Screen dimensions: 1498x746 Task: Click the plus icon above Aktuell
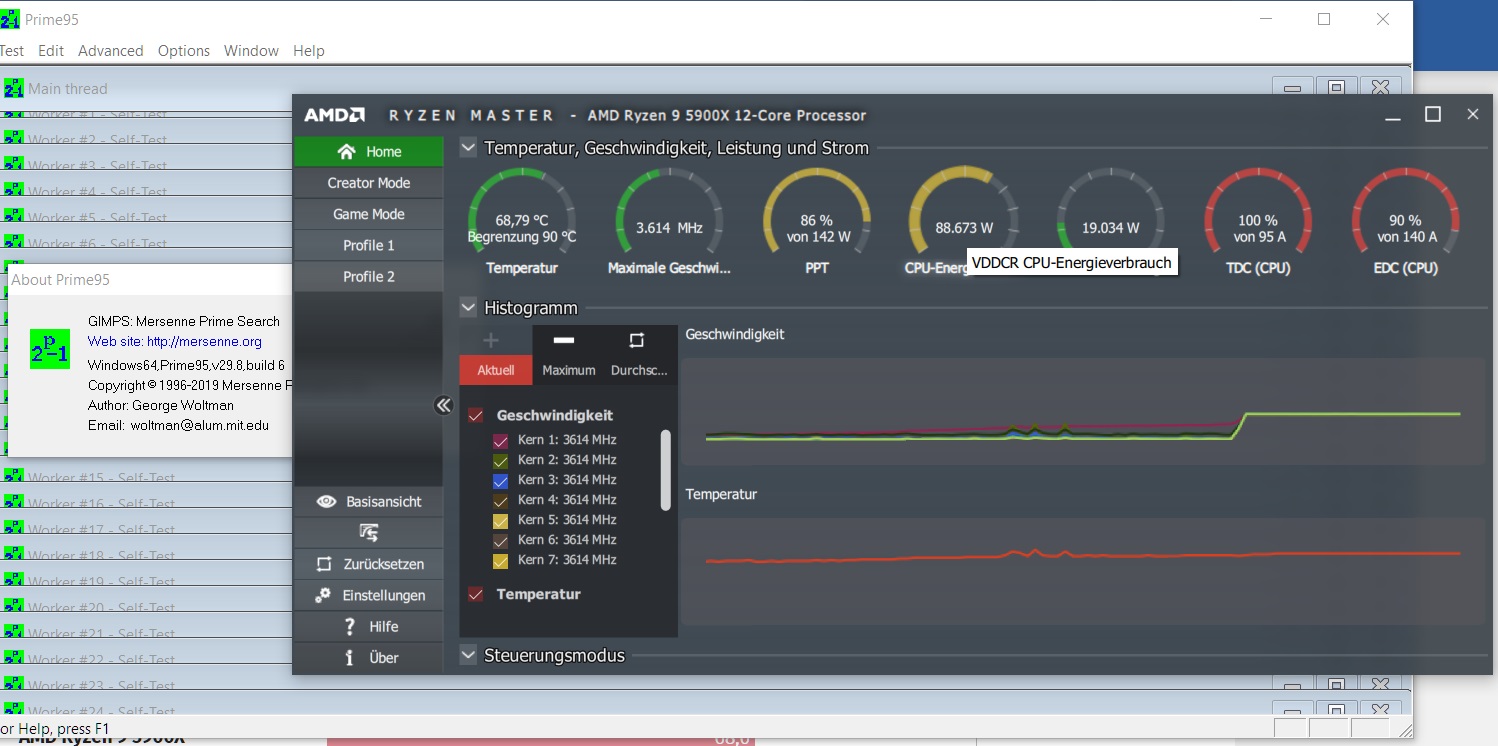point(490,340)
